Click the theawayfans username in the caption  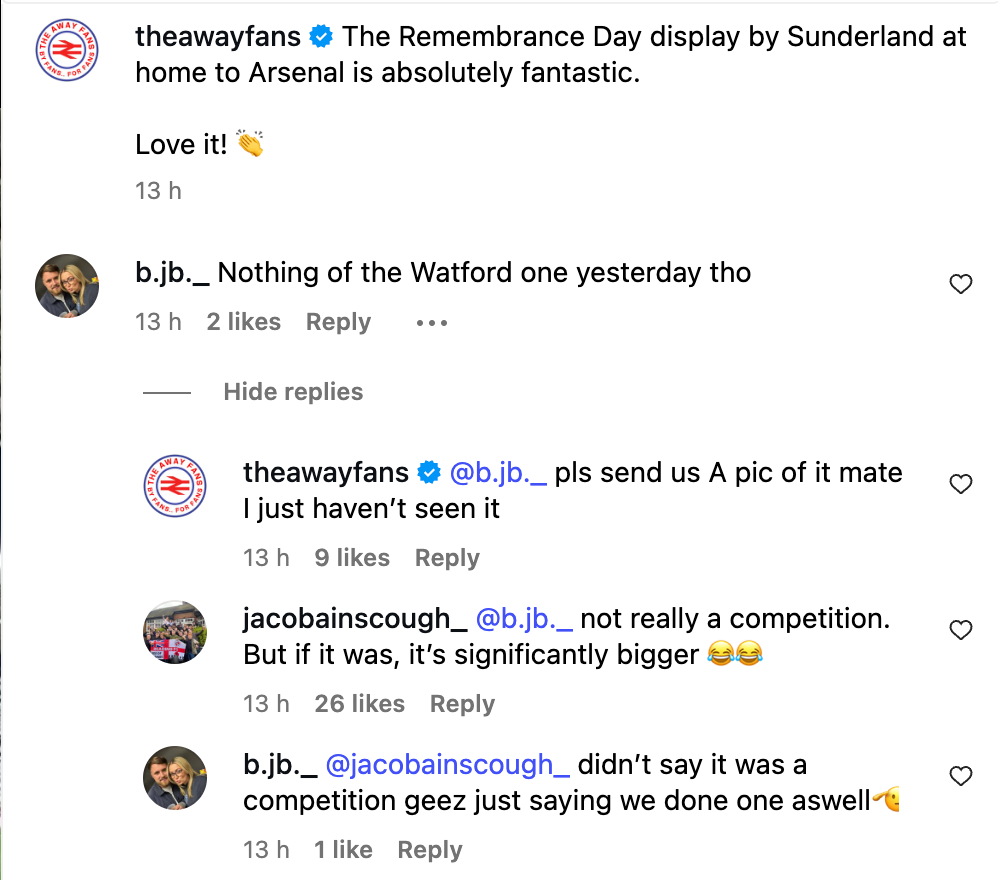click(218, 37)
